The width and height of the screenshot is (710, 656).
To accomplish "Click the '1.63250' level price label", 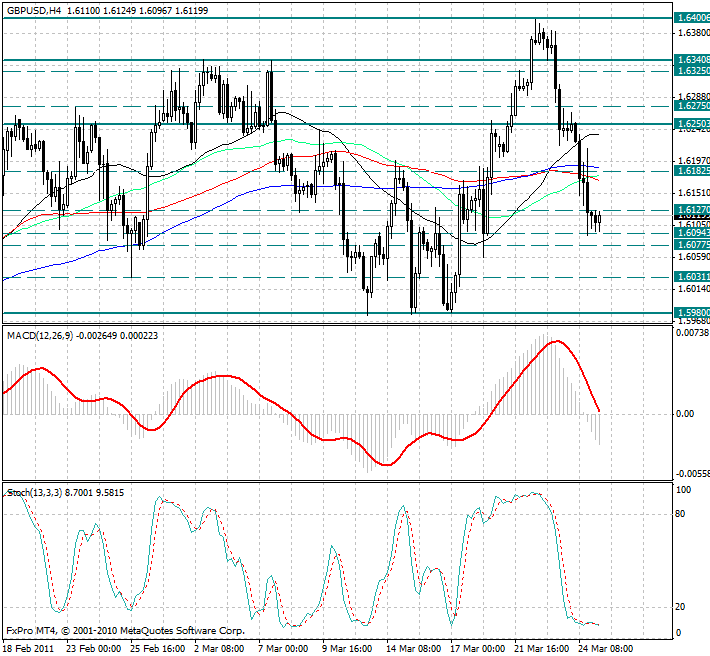I will pos(692,71).
